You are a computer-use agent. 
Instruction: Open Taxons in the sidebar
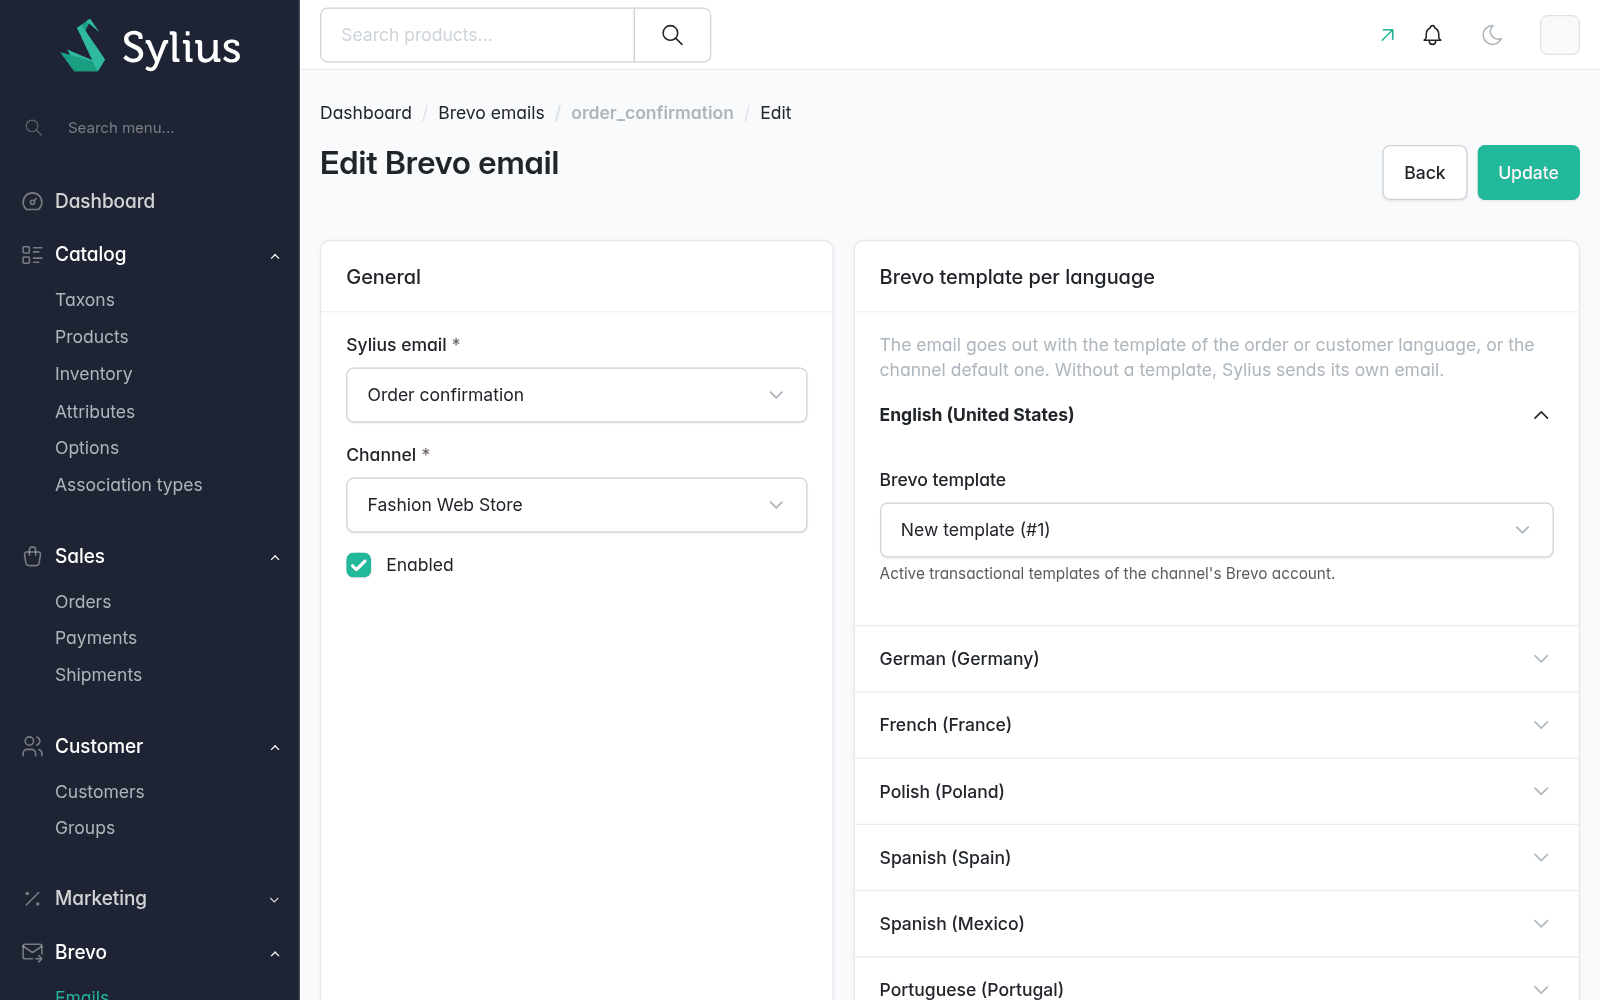pyautogui.click(x=85, y=300)
